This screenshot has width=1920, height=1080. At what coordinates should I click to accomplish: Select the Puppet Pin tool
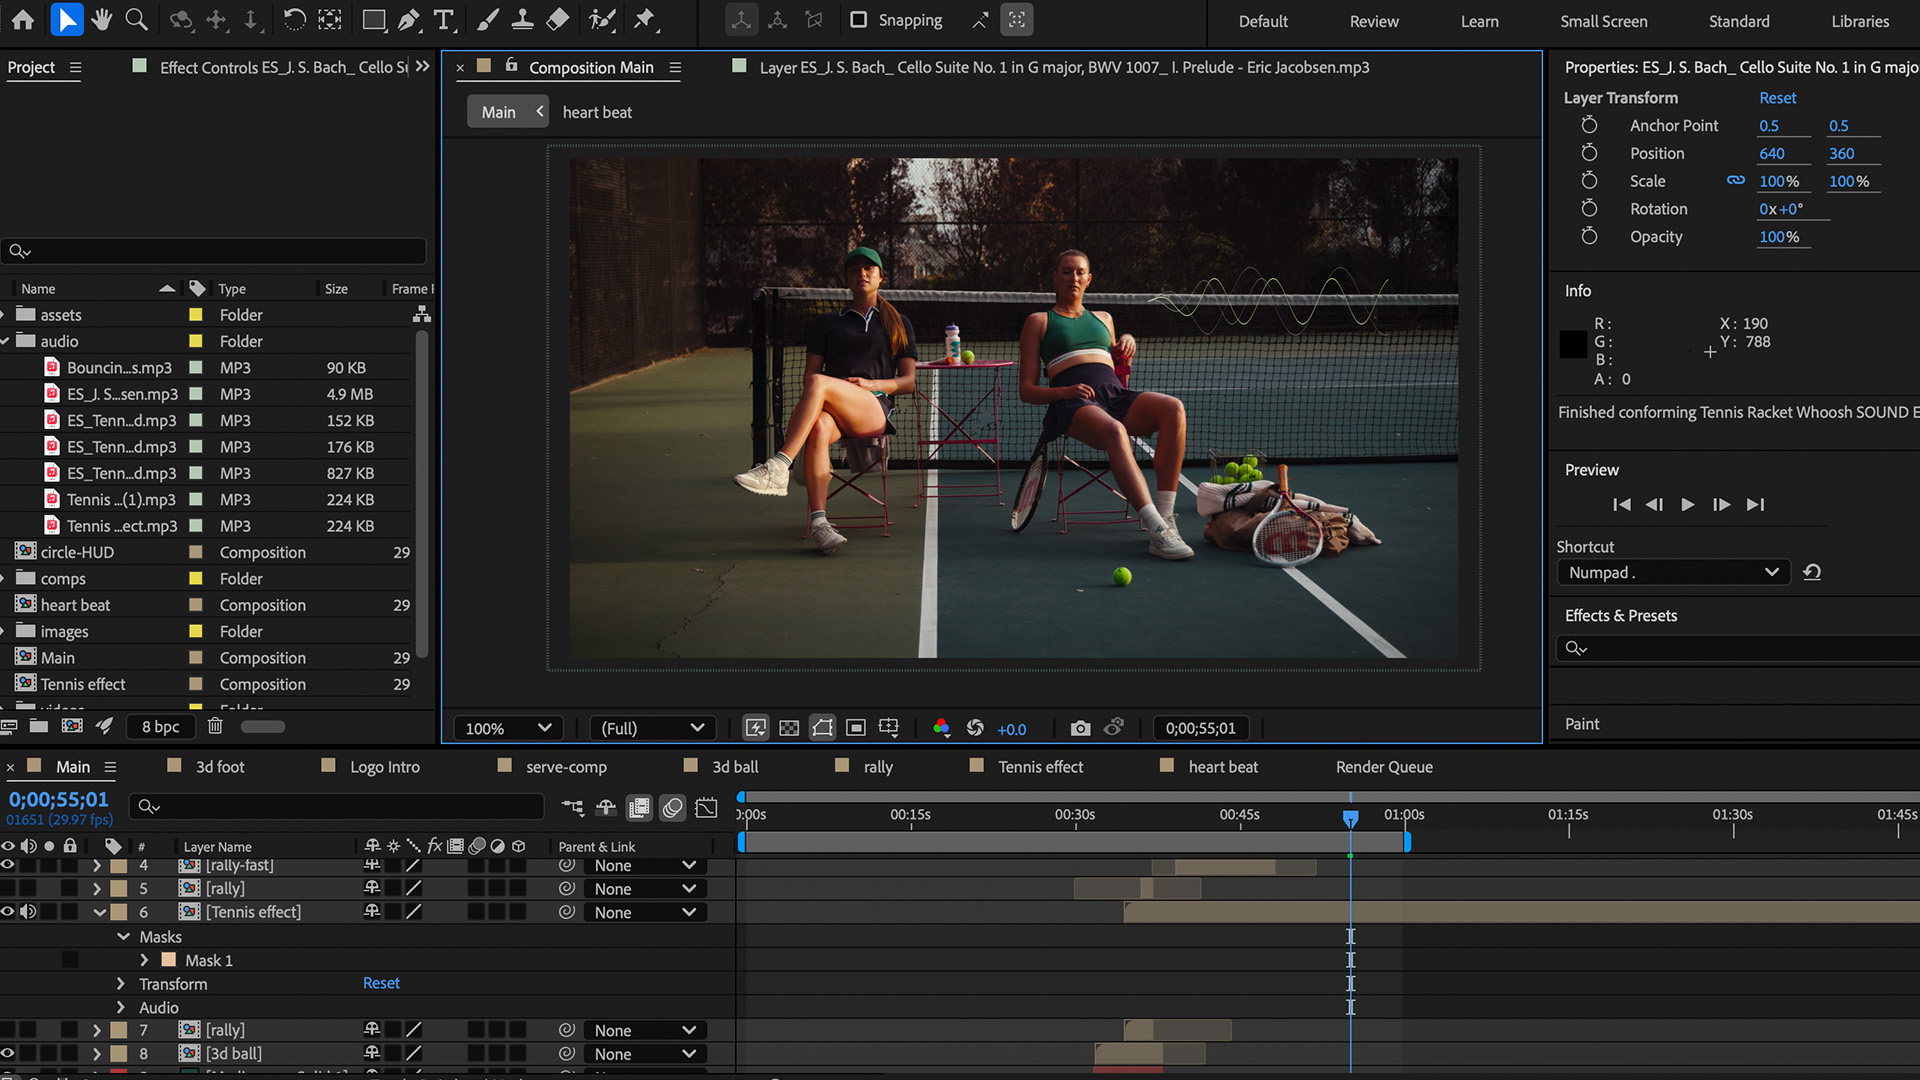pos(645,20)
